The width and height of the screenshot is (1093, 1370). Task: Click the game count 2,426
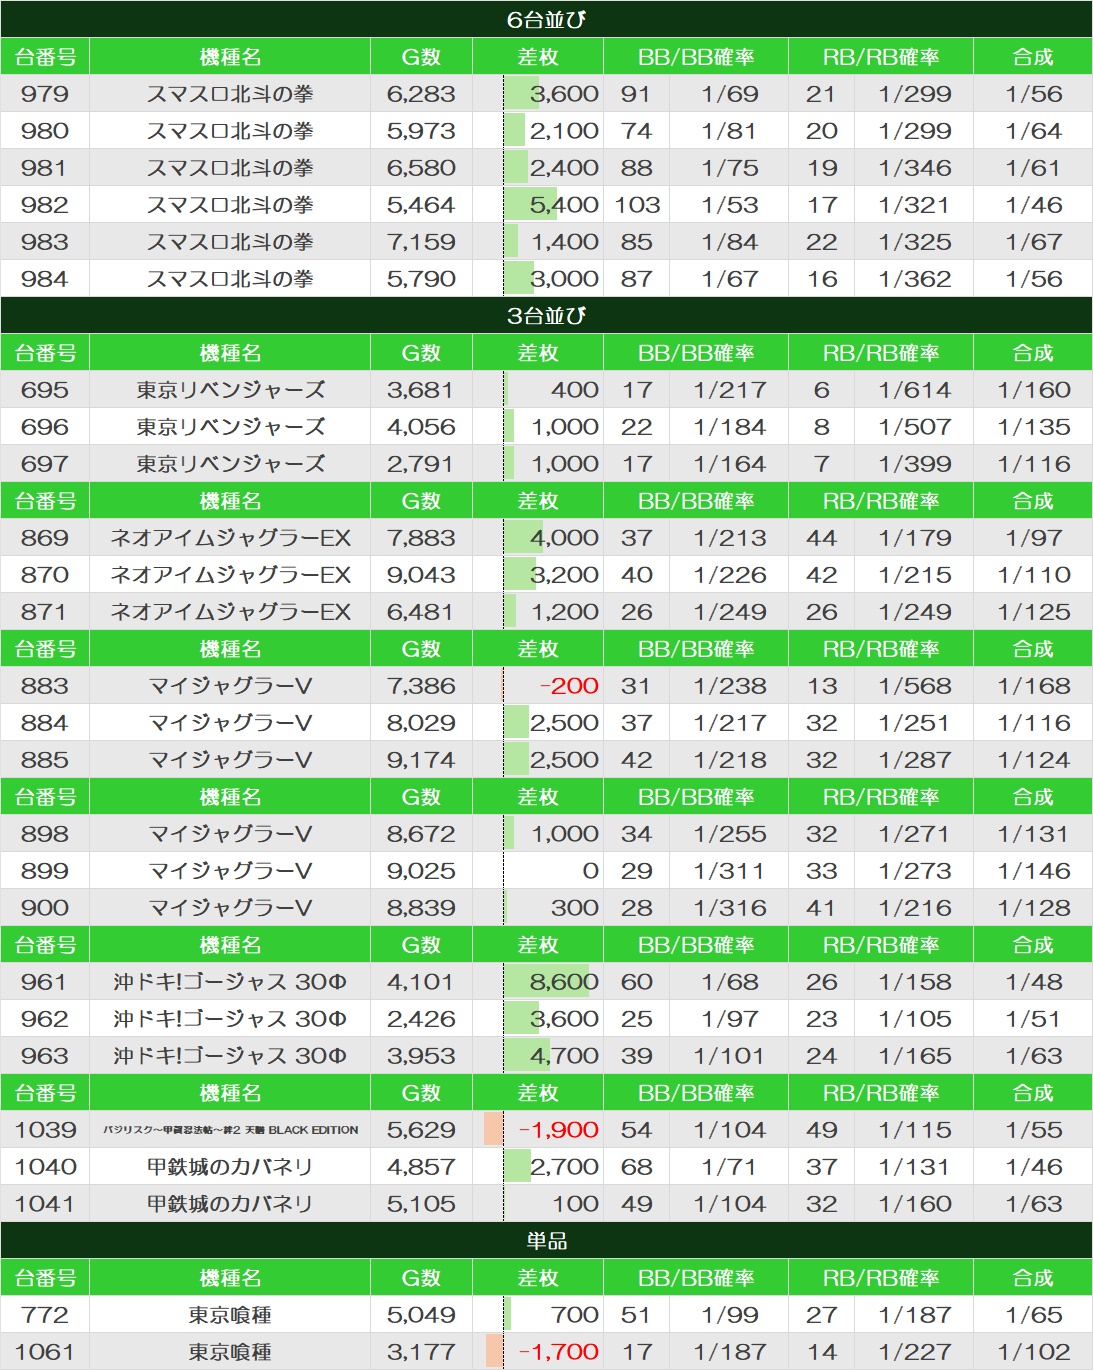pyautogui.click(x=421, y=1019)
